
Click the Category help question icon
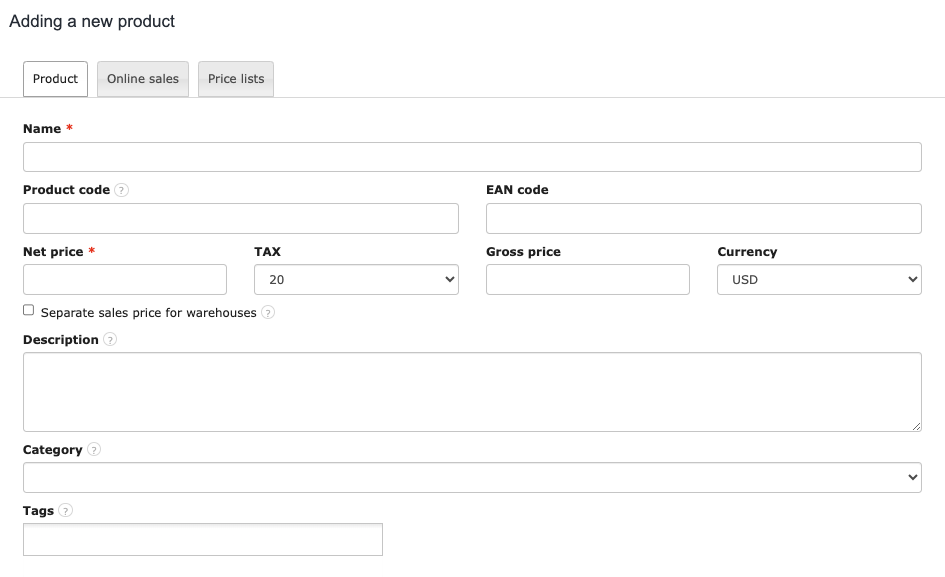[x=94, y=450]
